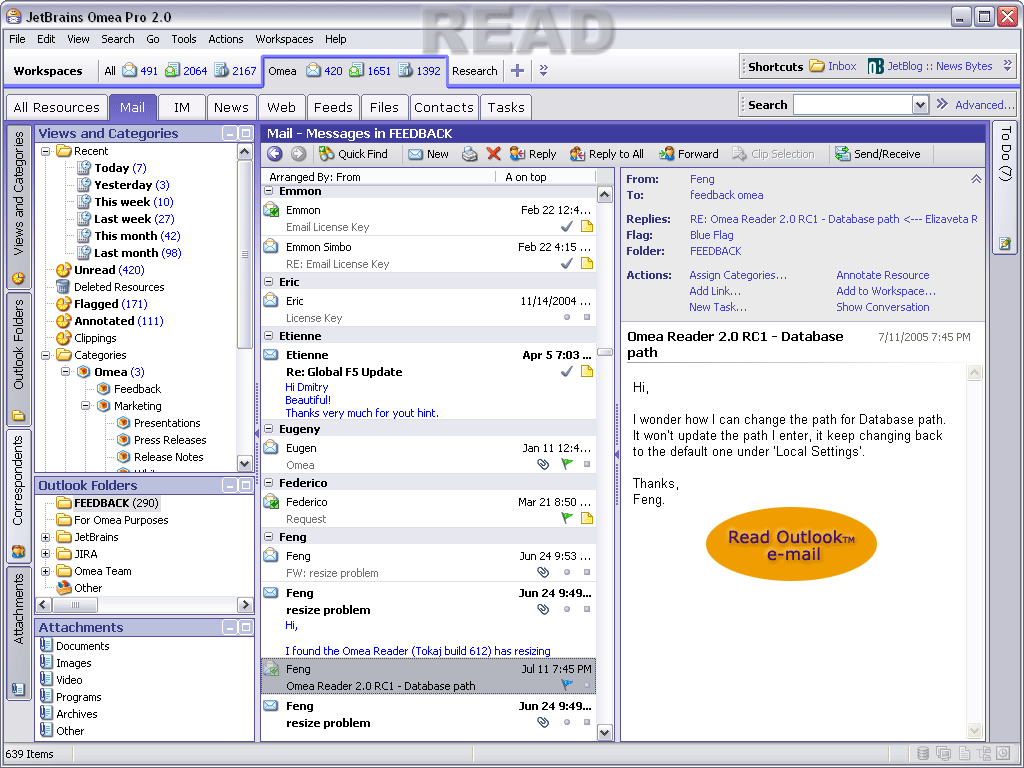Collapse the Categories tree node
The width and height of the screenshot is (1024, 768).
pyautogui.click(x=46, y=355)
